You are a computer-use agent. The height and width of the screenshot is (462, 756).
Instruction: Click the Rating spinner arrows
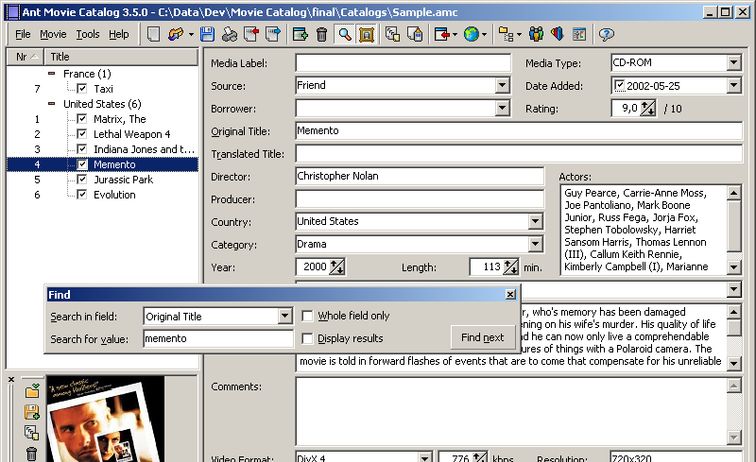[x=648, y=109]
